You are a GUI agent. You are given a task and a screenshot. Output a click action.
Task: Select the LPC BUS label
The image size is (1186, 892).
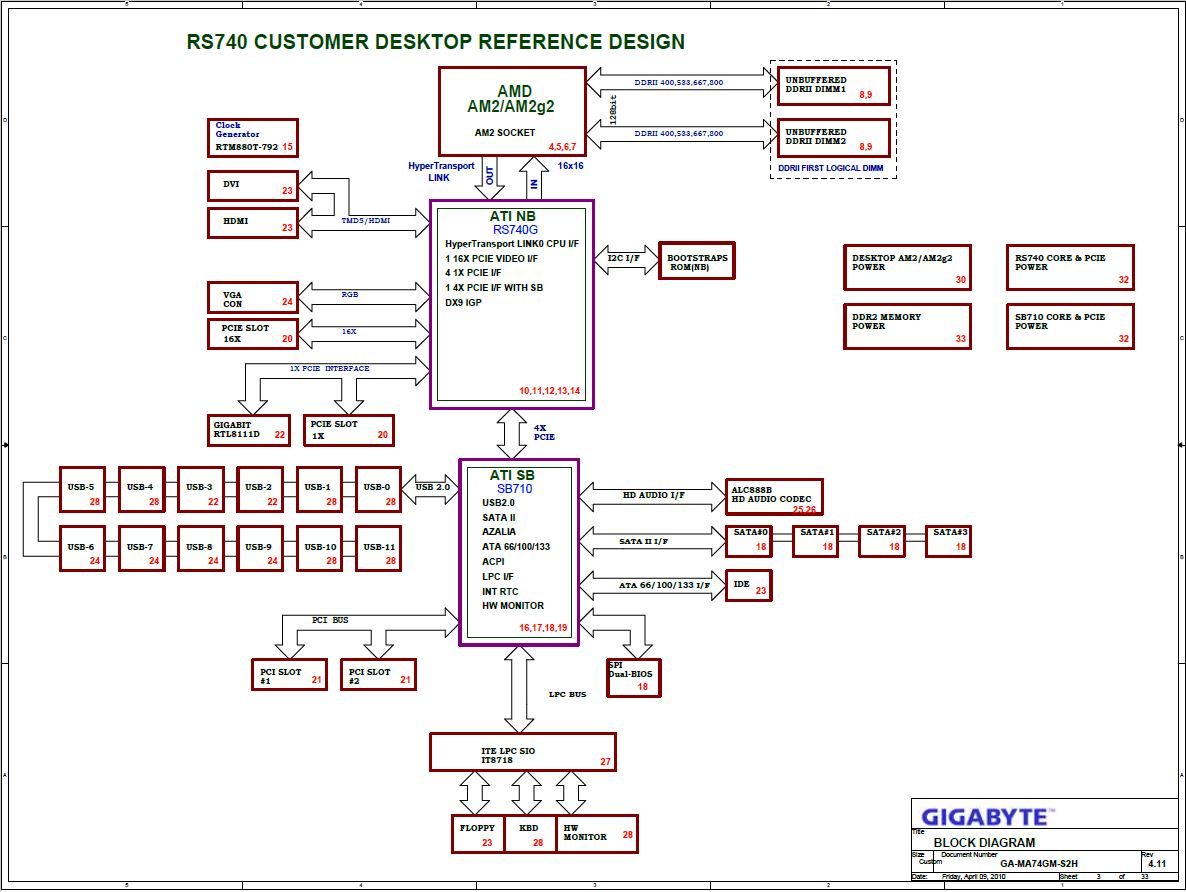(x=567, y=695)
